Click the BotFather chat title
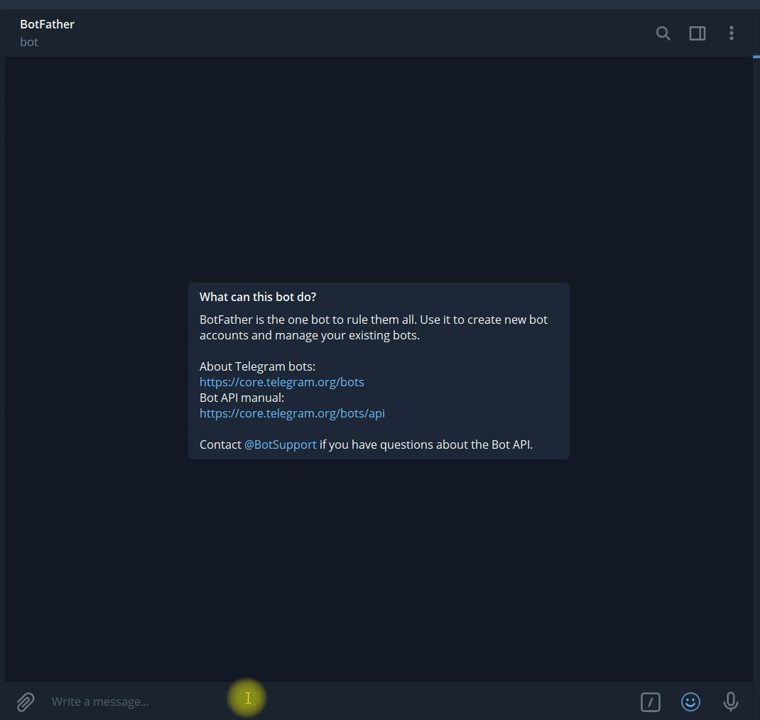Image resolution: width=760 pixels, height=720 pixels. click(47, 24)
